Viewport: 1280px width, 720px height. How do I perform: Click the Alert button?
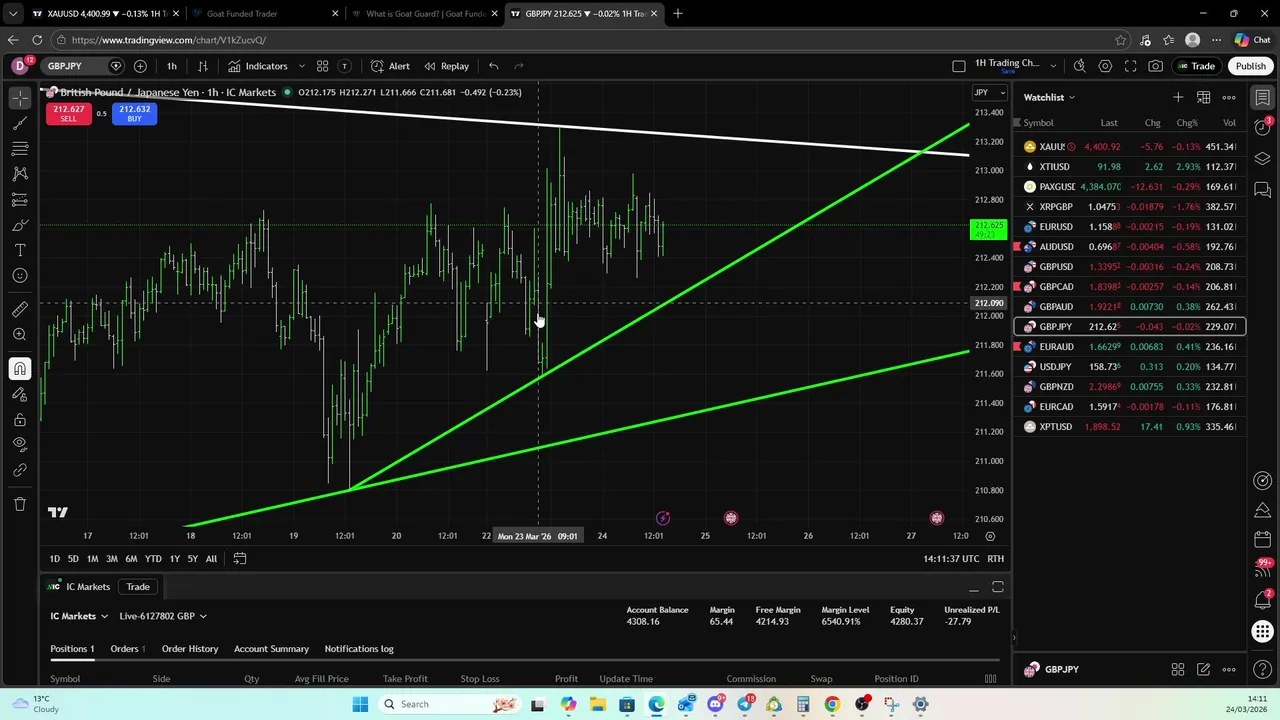click(390, 66)
